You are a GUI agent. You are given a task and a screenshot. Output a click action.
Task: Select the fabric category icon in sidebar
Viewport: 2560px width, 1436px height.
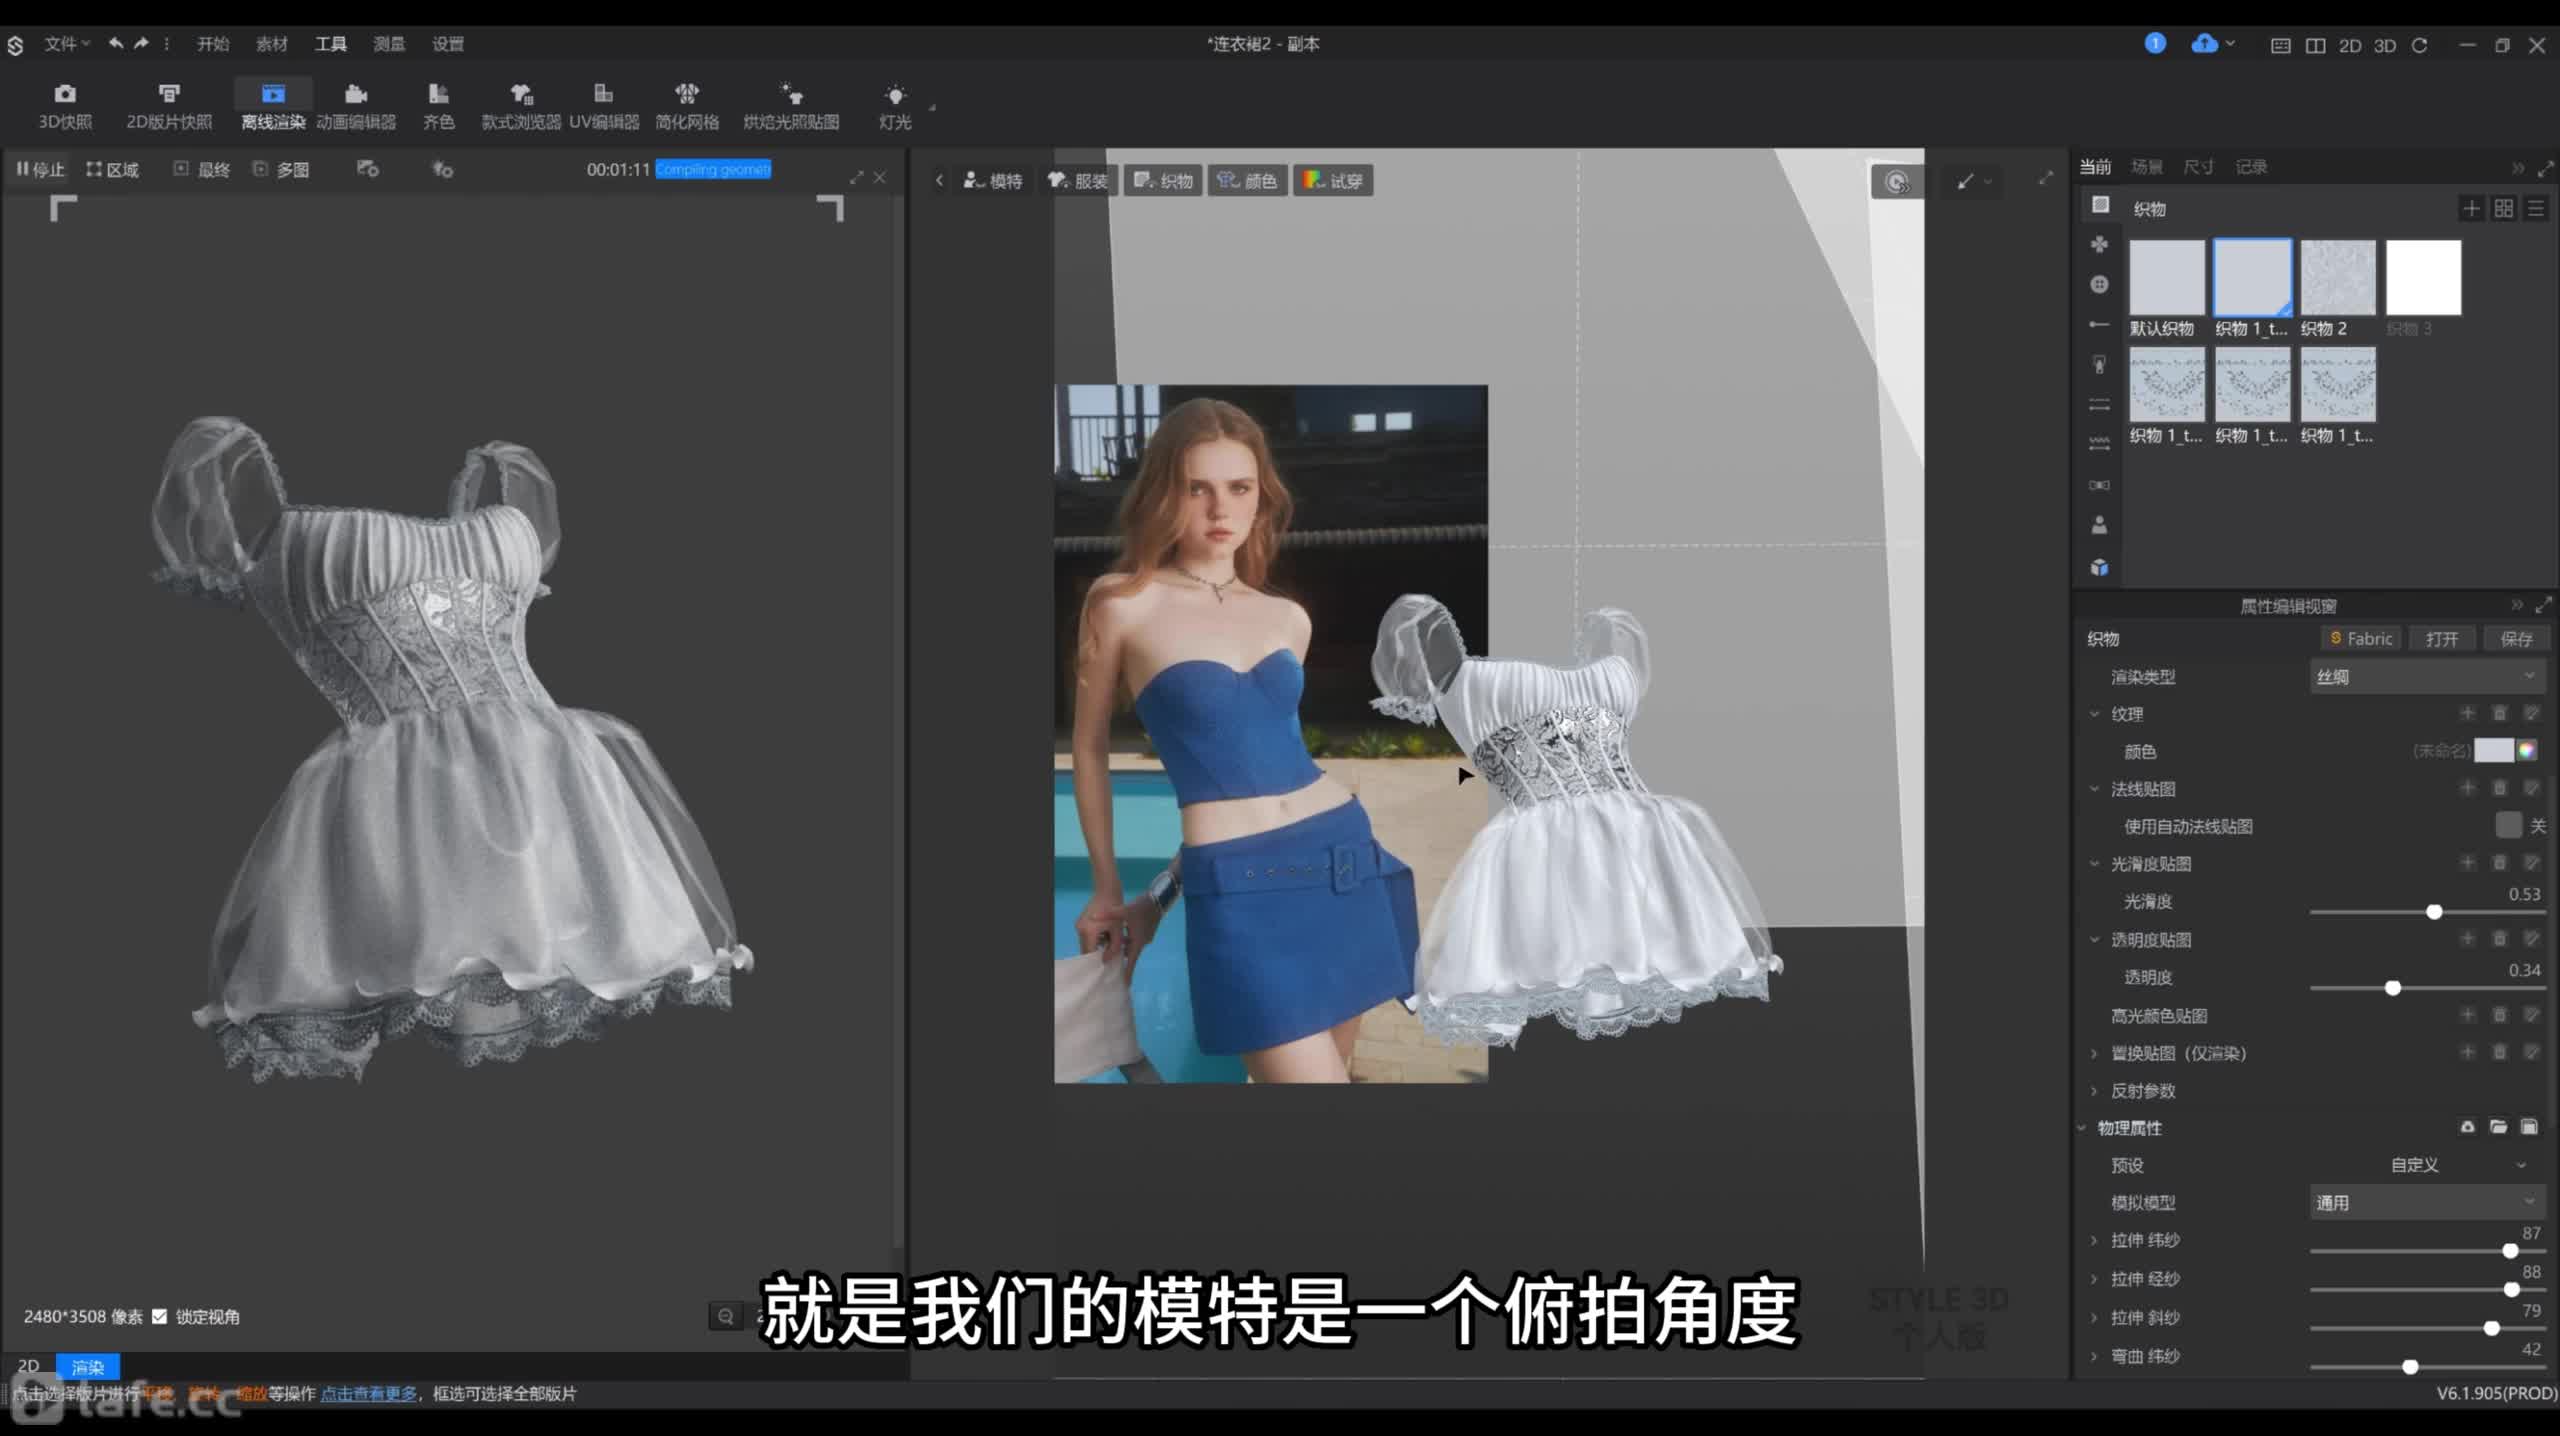click(x=2100, y=205)
